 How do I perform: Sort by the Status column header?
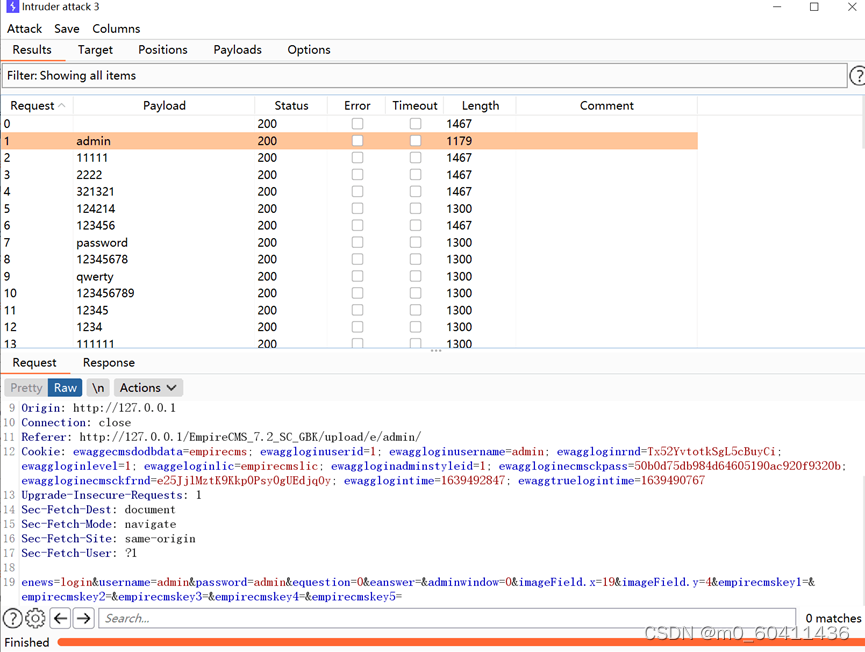point(291,105)
